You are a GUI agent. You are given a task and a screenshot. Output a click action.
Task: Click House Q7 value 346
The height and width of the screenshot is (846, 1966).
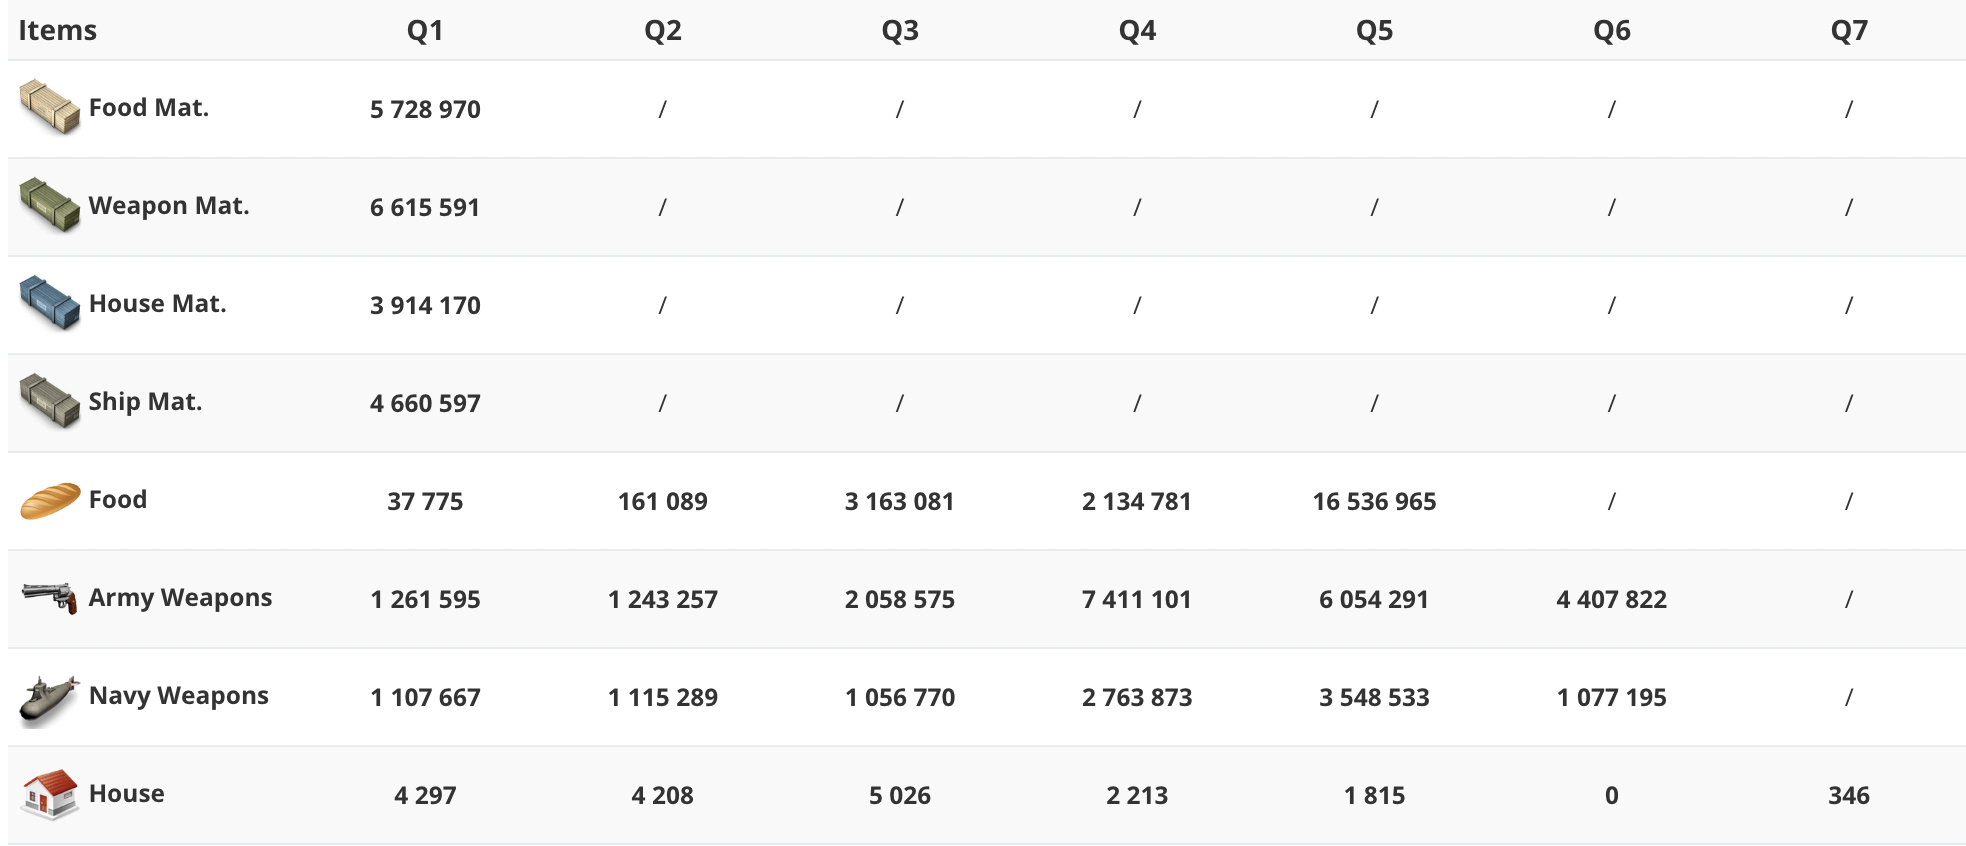pos(1849,795)
